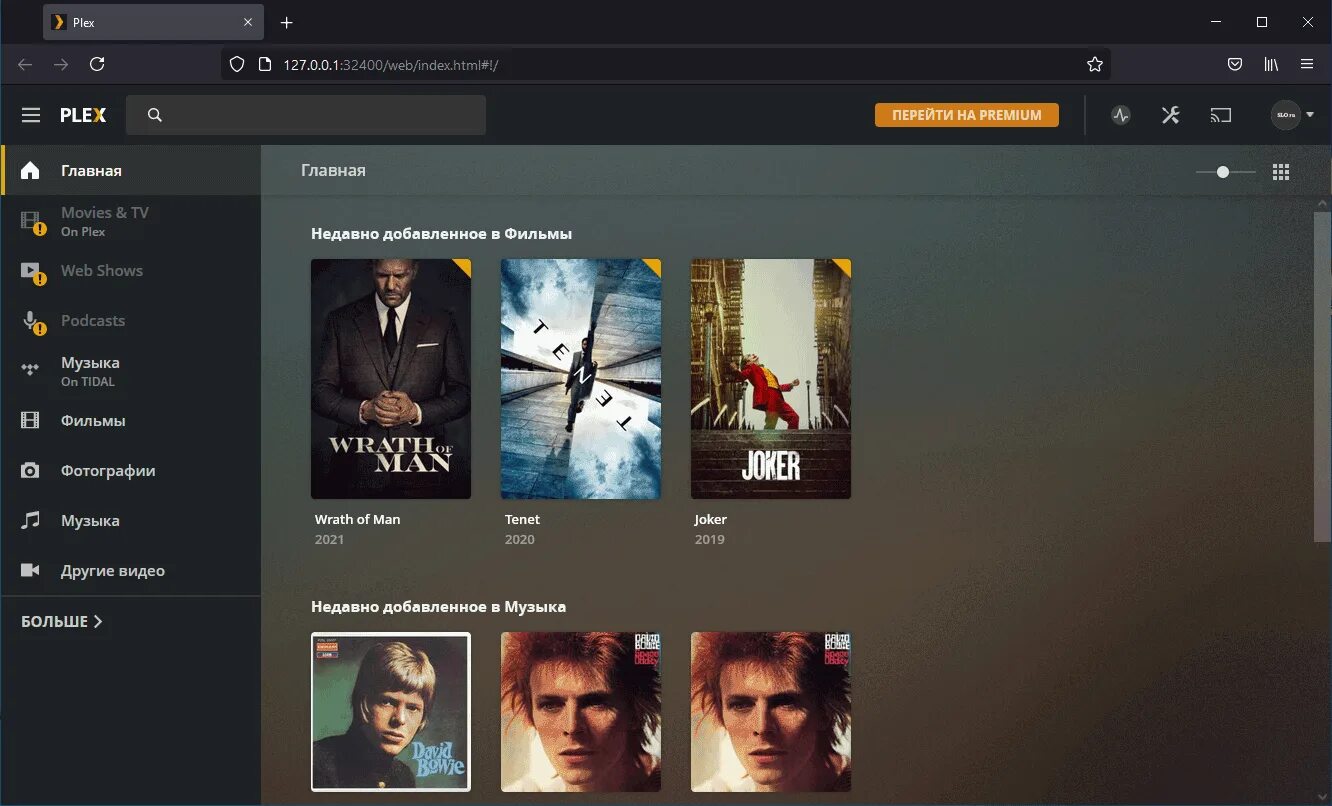Click the microphone Podcasts icon
The image size is (1332, 806).
[32, 322]
